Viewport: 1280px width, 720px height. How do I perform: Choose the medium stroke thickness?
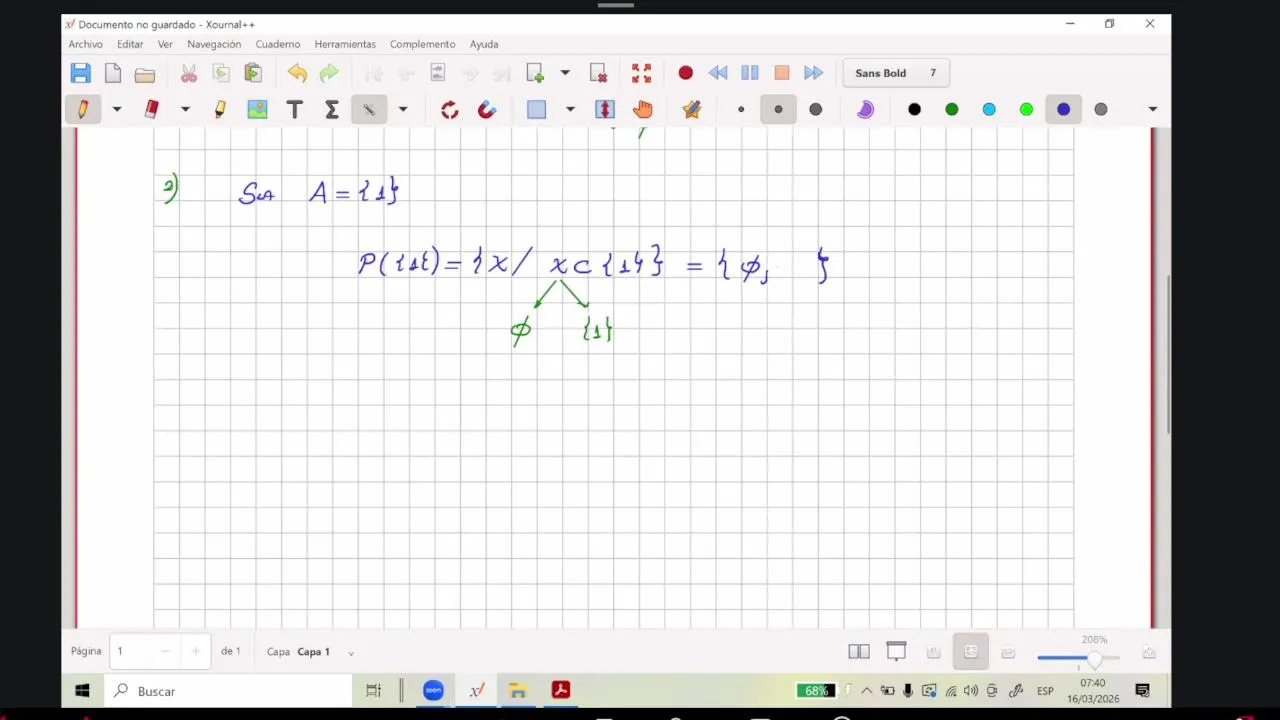778,109
